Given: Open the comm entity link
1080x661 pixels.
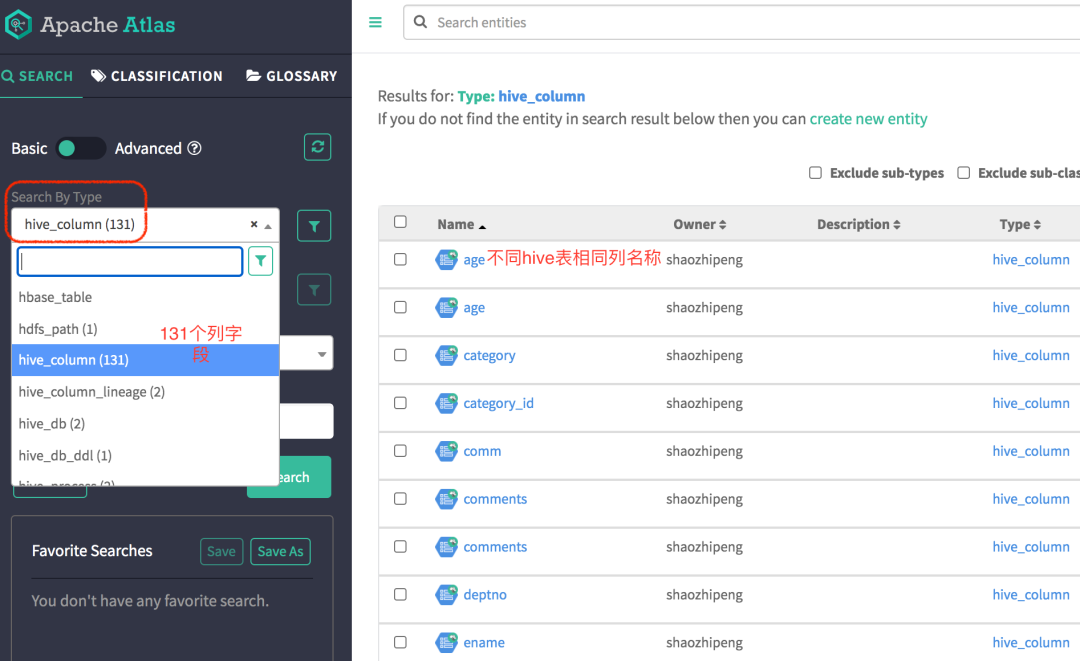Looking at the screenshot, I should tap(482, 451).
